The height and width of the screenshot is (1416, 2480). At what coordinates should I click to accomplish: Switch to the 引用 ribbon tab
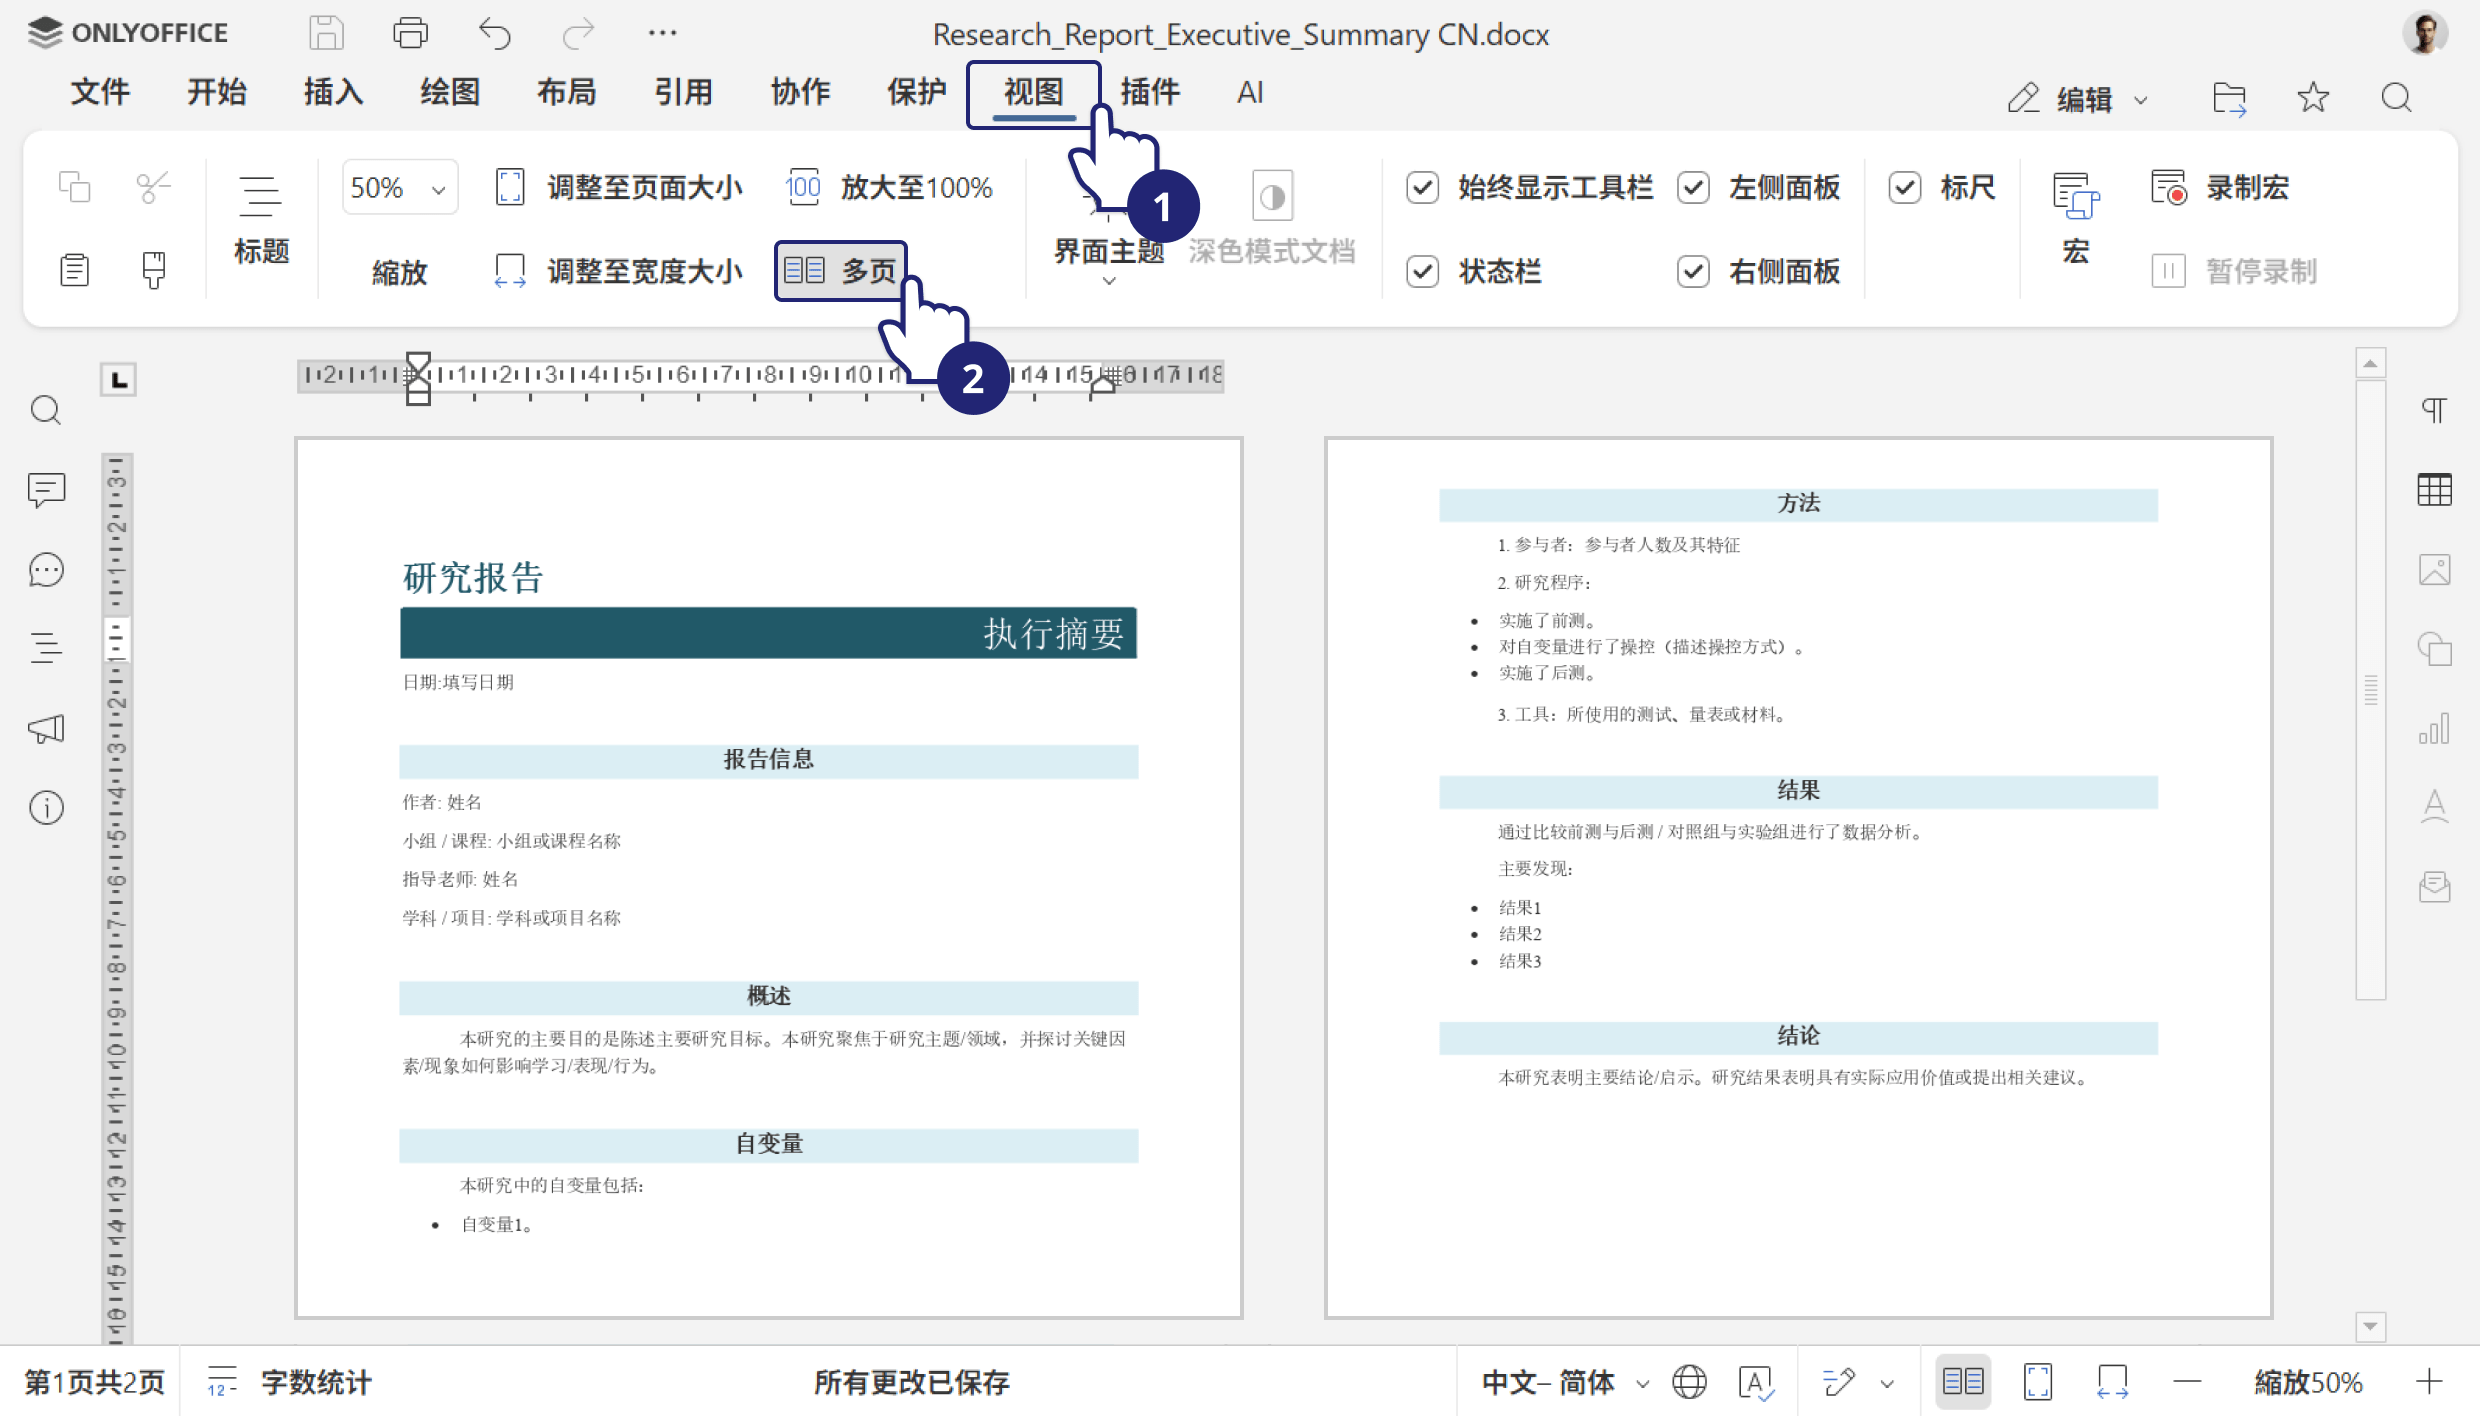(x=684, y=91)
